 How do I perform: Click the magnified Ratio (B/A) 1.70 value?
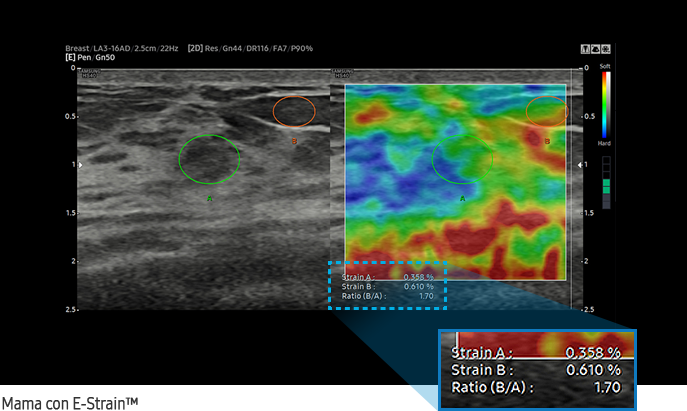[604, 387]
